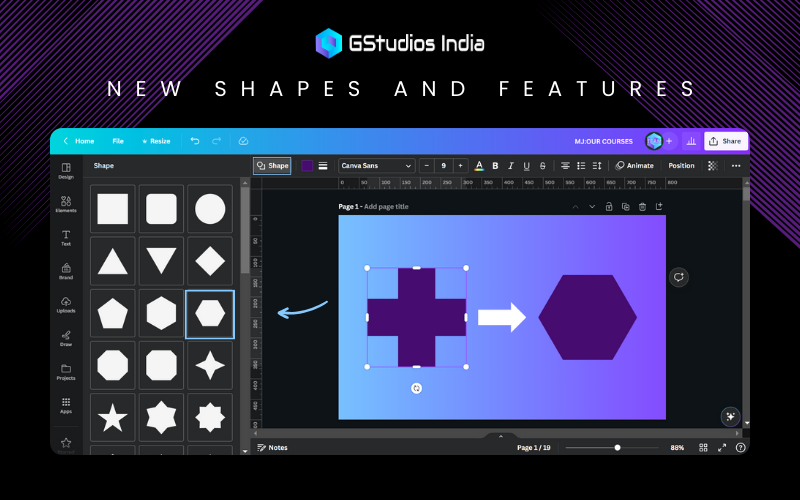This screenshot has width=800, height=500.
Task: Open the Canva Sans font dropdown
Action: pyautogui.click(x=376, y=166)
